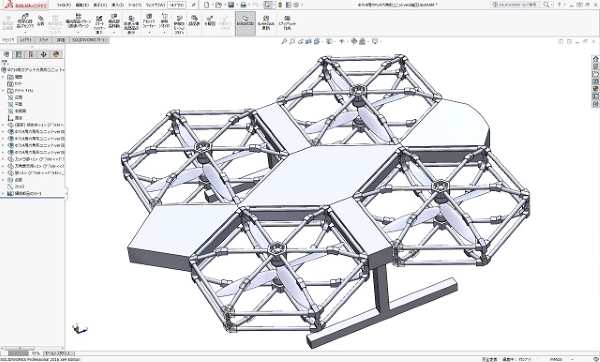Click the Print icon in the top toolbar
The height and width of the screenshot is (362, 600).
[243, 5]
